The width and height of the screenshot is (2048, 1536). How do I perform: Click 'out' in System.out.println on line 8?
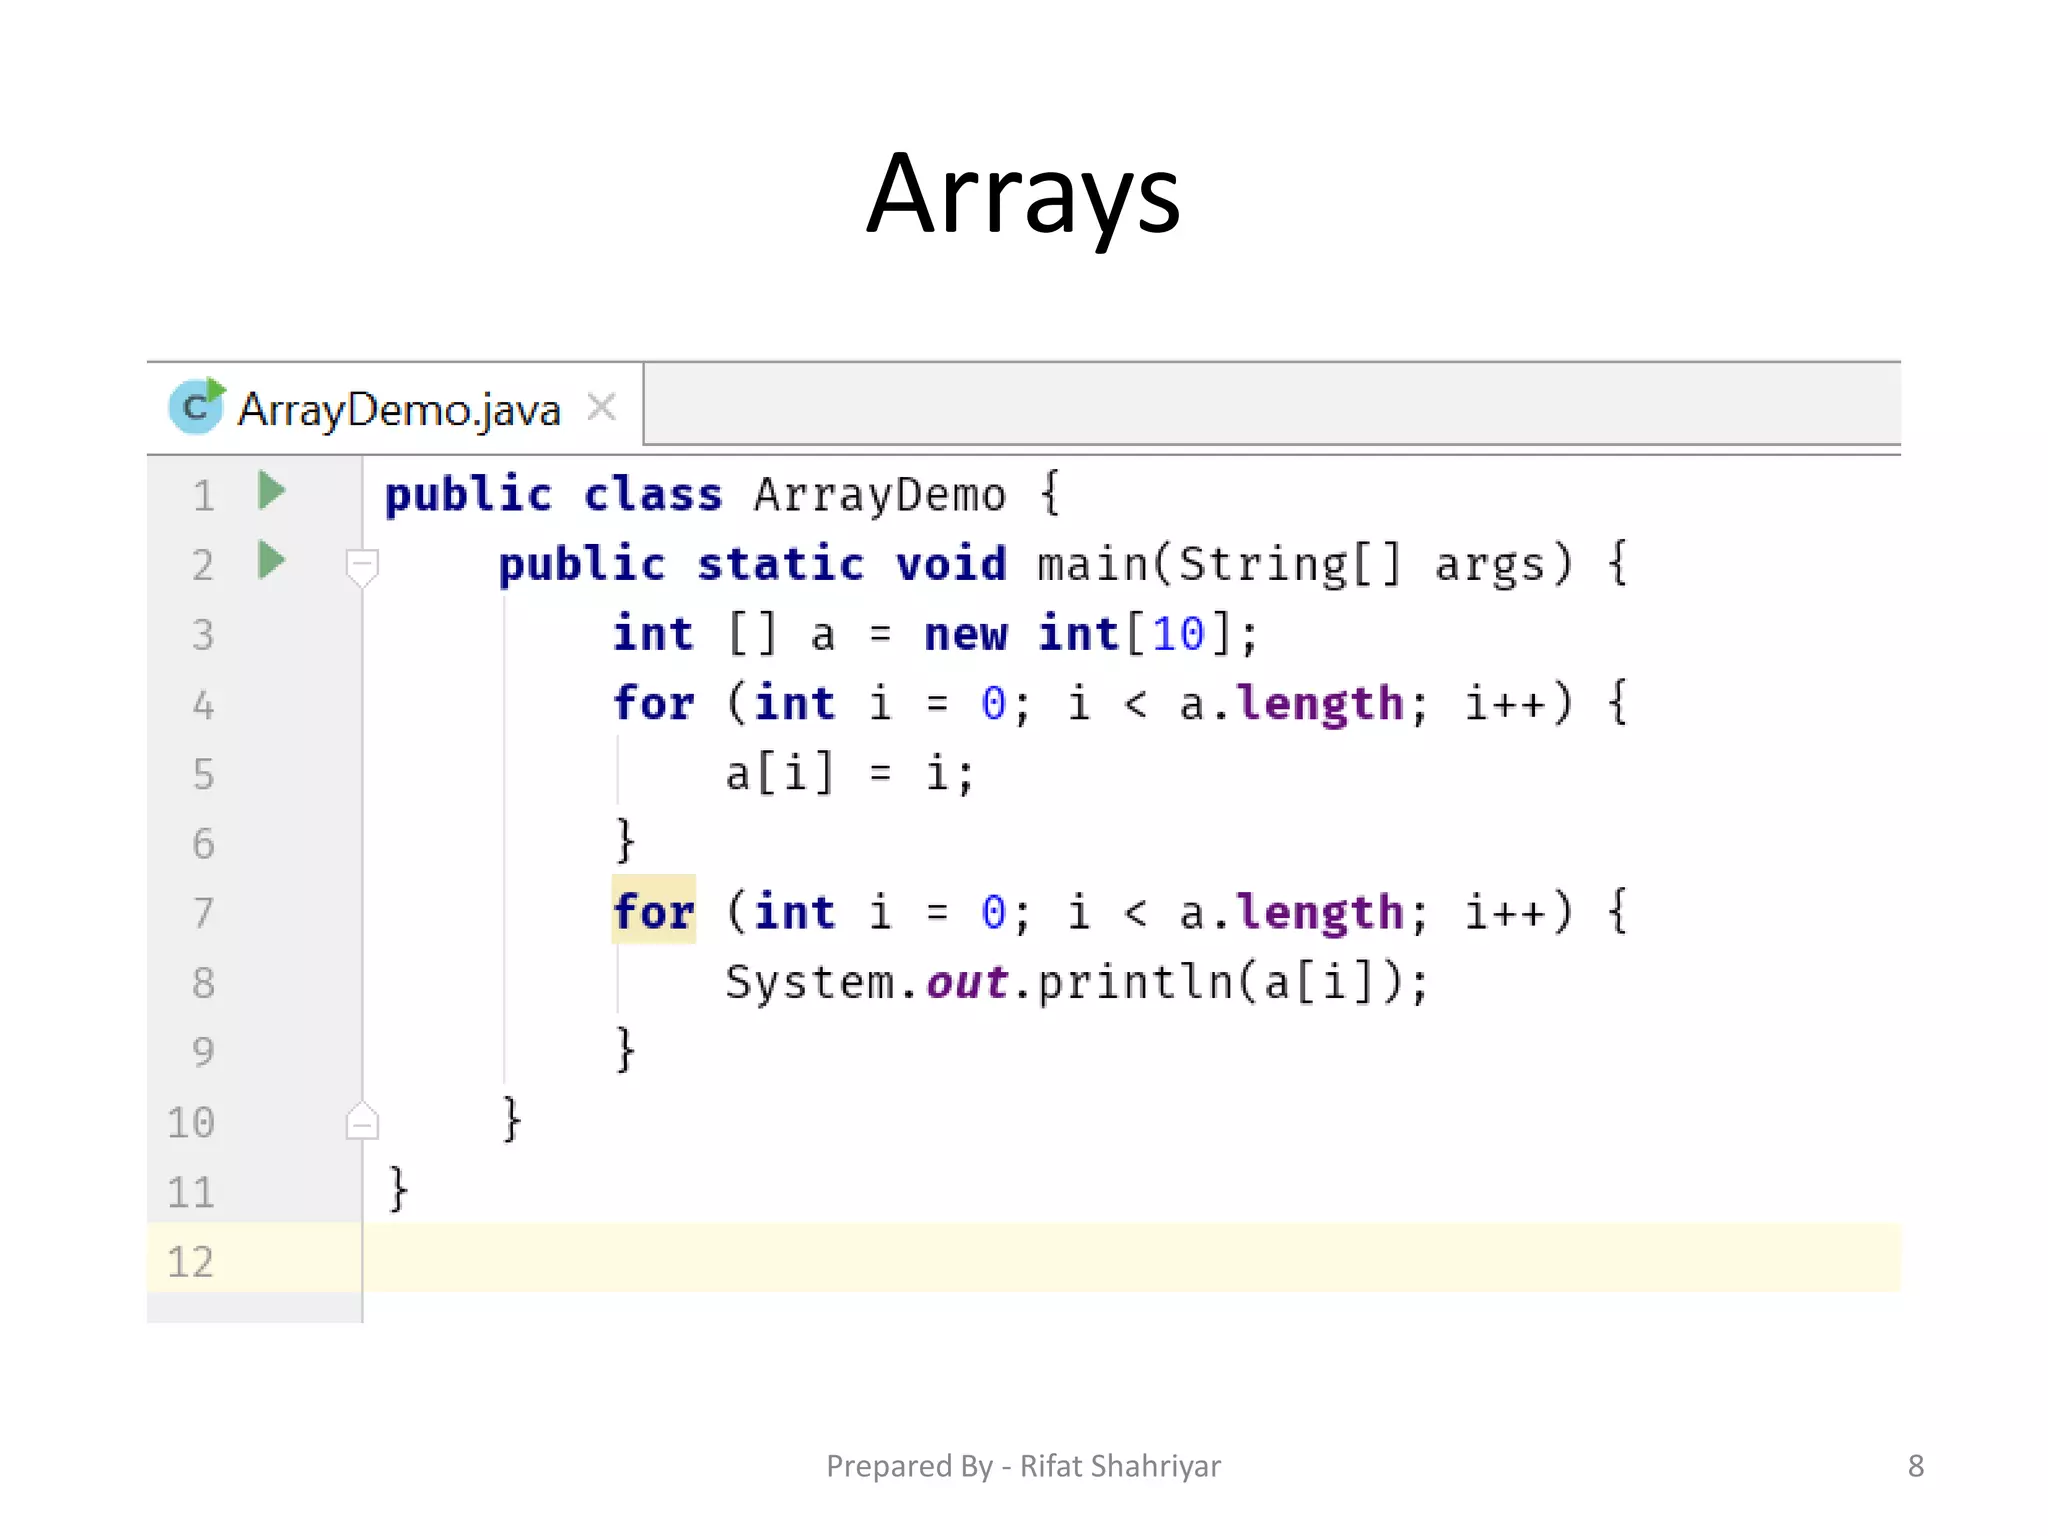pyautogui.click(x=967, y=983)
